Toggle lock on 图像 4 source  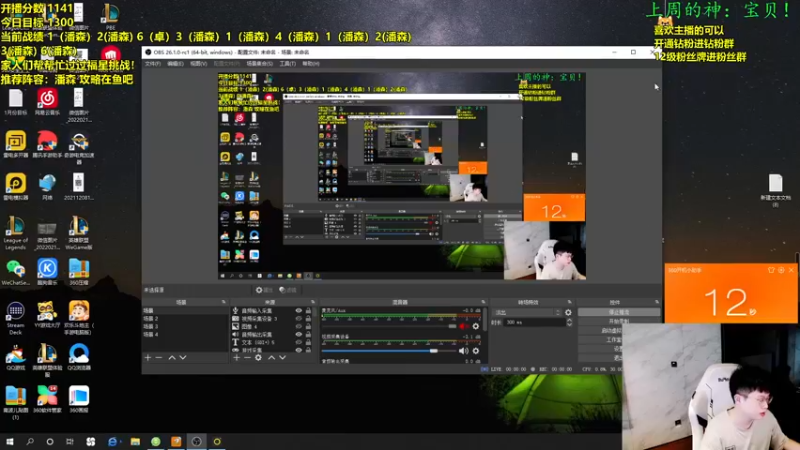click(308, 326)
